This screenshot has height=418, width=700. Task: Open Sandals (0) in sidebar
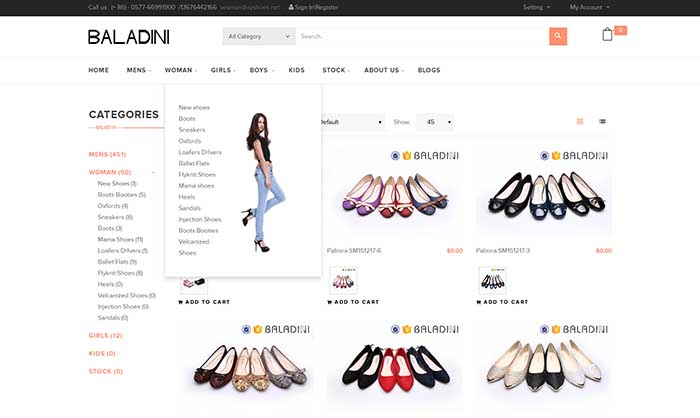[x=113, y=318]
